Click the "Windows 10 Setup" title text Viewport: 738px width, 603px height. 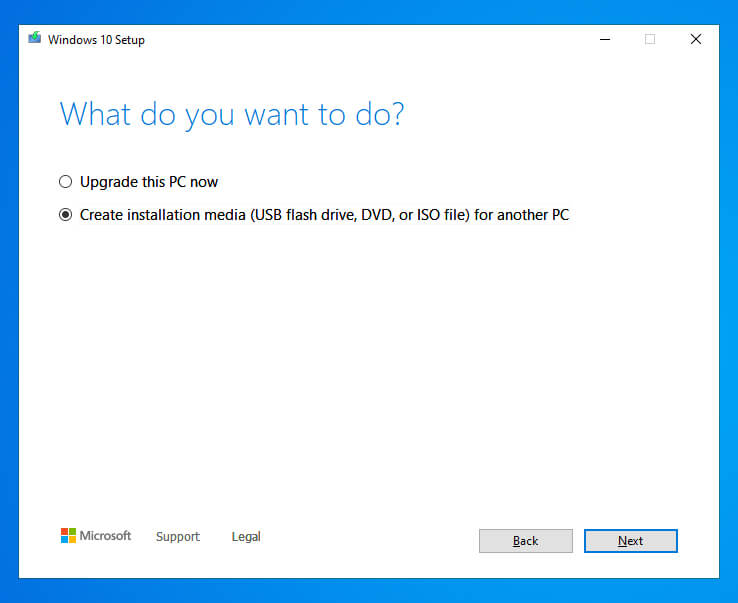[x=96, y=40]
